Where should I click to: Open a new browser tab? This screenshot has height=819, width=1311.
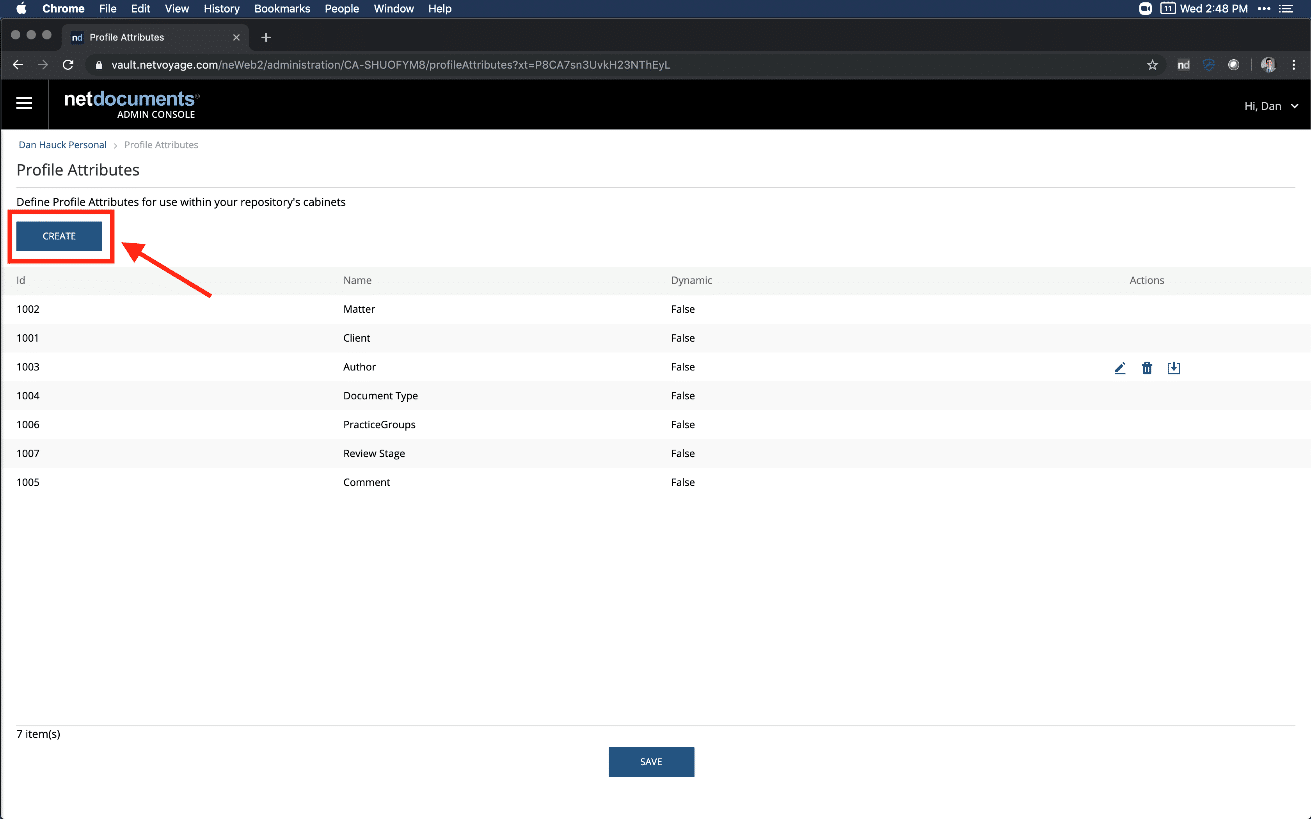point(266,38)
